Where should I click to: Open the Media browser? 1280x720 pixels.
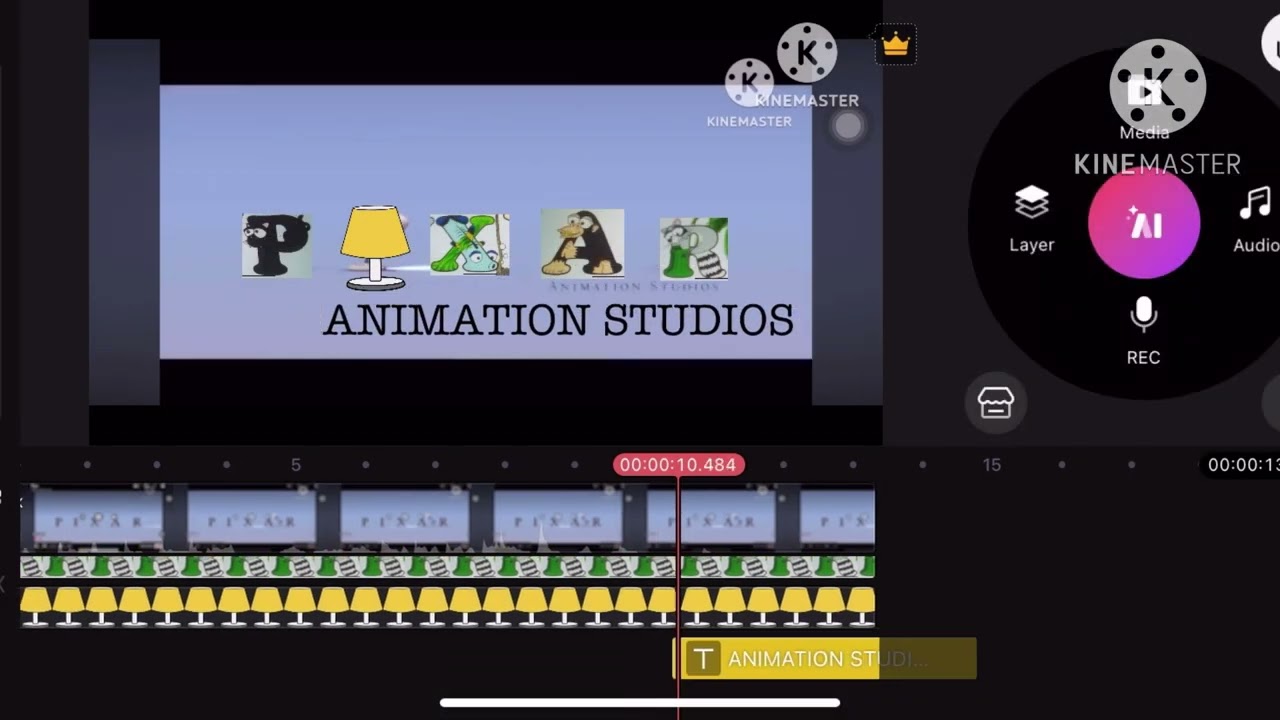tap(1145, 106)
